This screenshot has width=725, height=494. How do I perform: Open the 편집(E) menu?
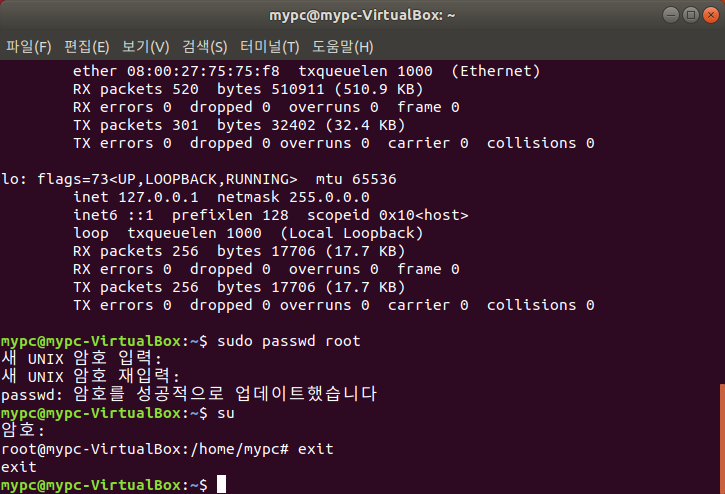tap(86, 47)
